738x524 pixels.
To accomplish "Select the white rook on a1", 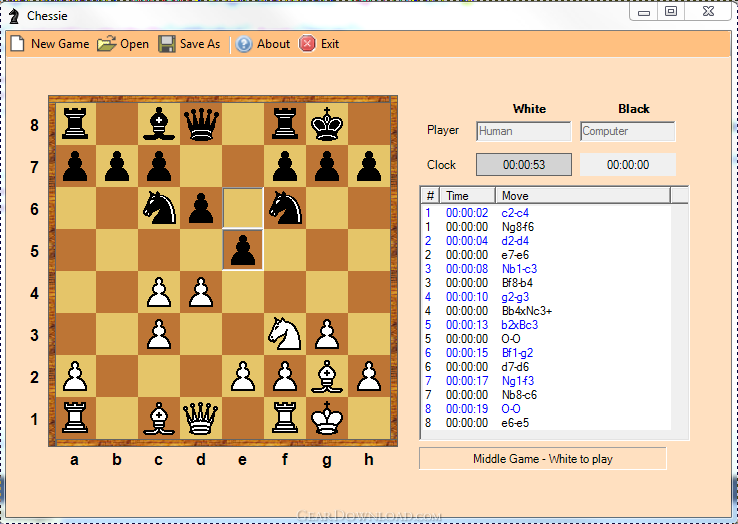I will point(75,418).
